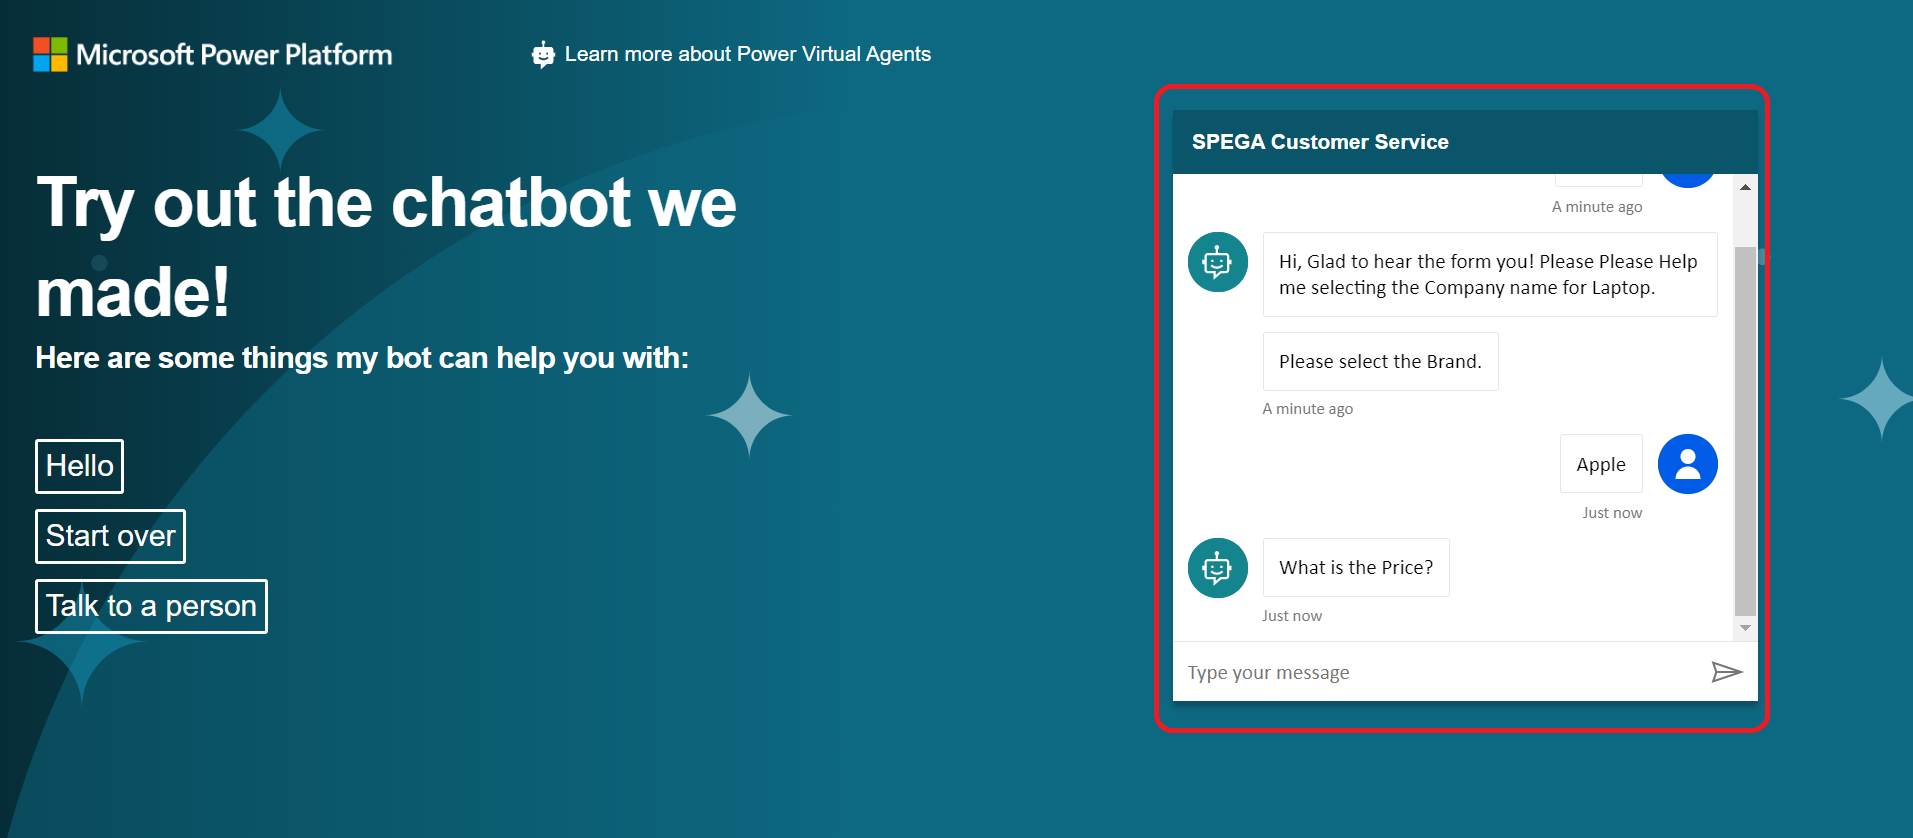This screenshot has height=838, width=1913.
Task: Click the user avatar next to Apple
Action: [x=1687, y=464]
